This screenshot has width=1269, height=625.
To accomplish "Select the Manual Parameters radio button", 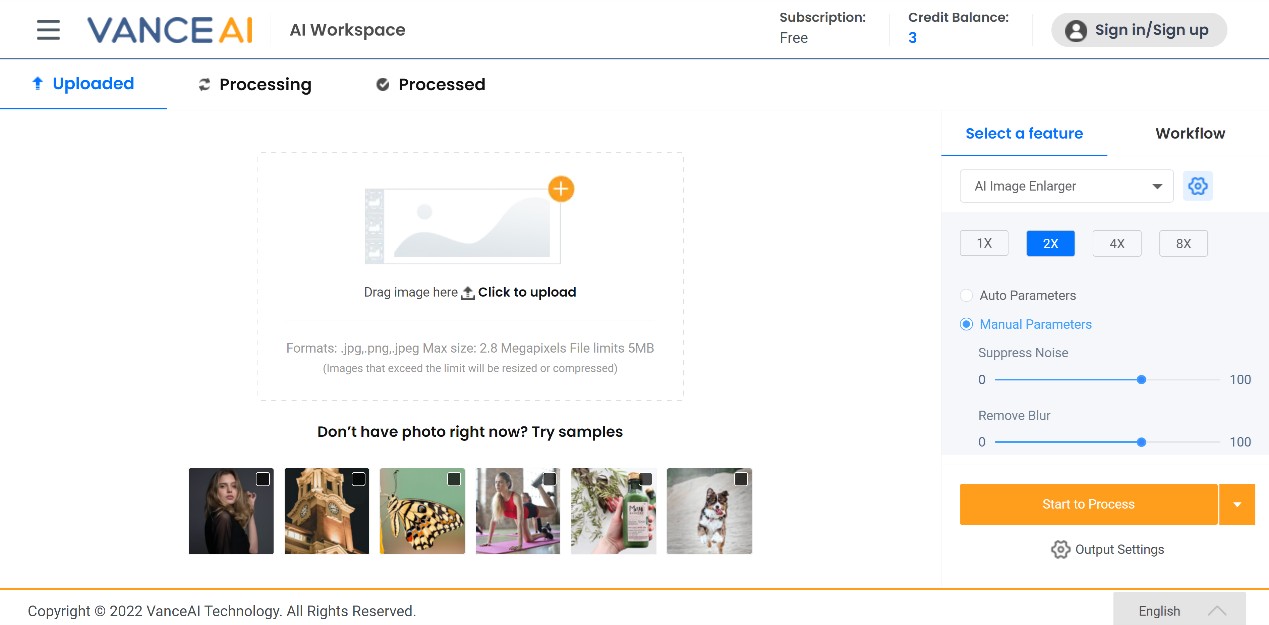I will pyautogui.click(x=966, y=324).
